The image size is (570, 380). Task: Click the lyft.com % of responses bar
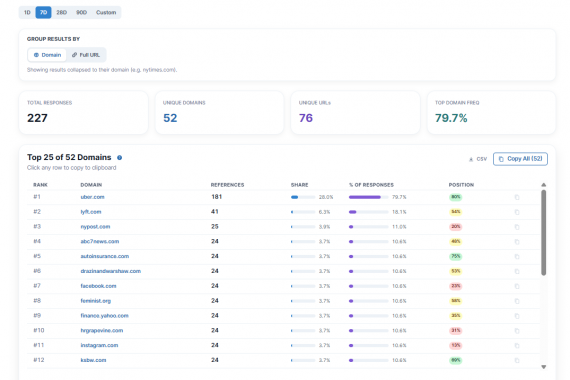(x=369, y=212)
